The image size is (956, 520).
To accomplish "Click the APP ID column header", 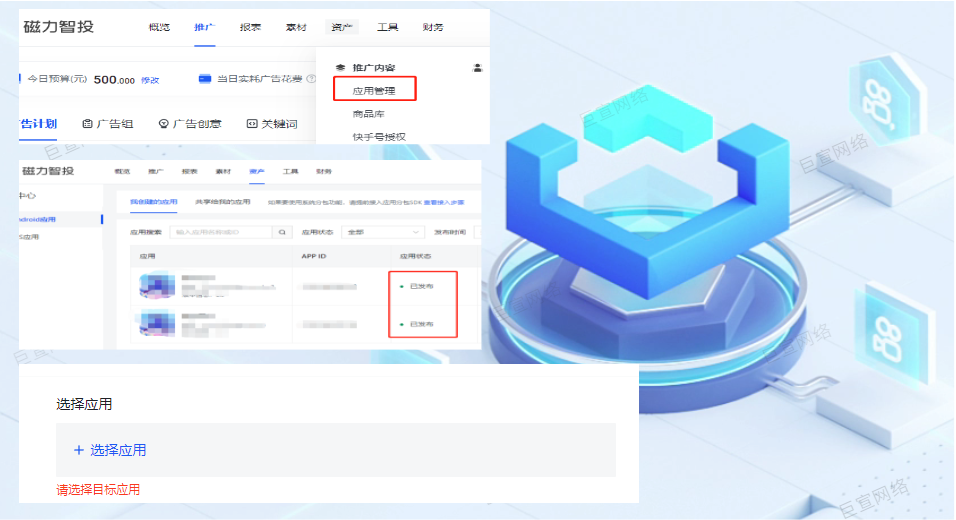I will point(313,256).
